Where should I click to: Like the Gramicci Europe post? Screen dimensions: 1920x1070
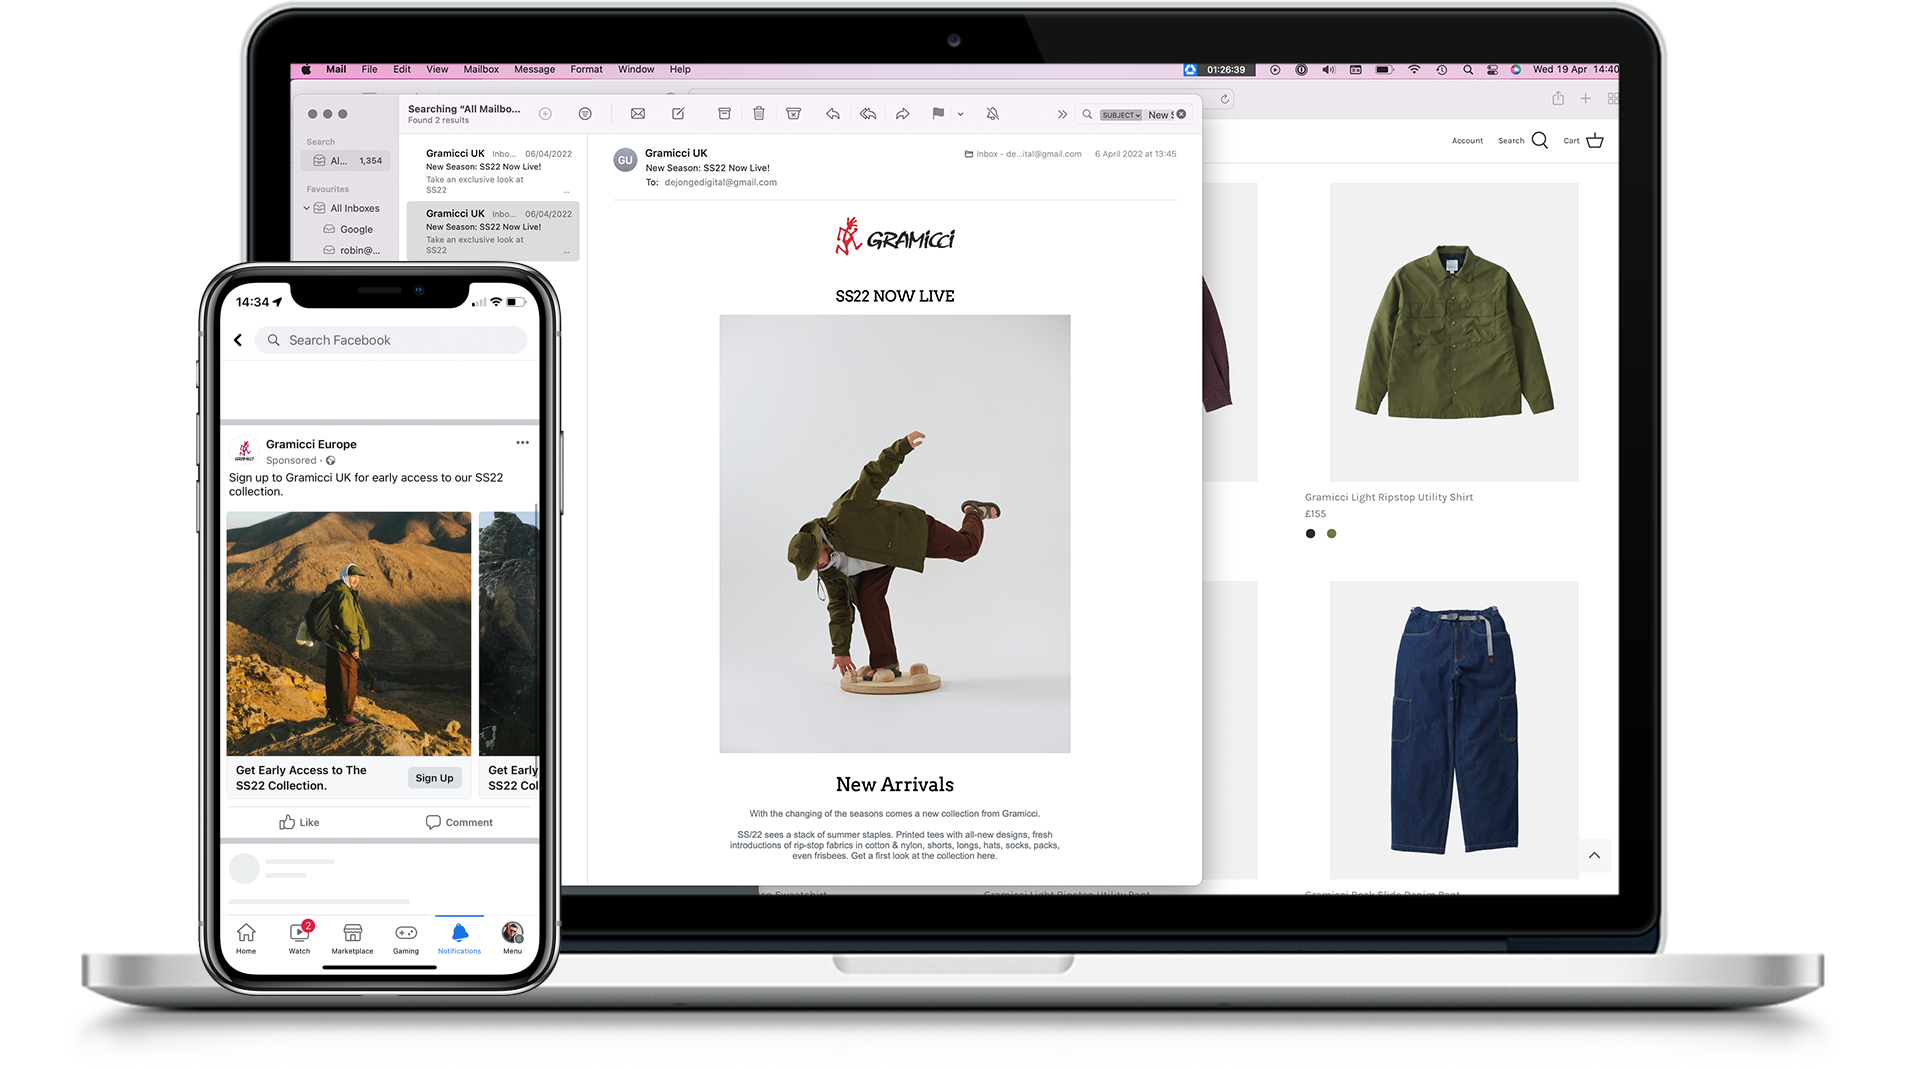[x=299, y=822]
